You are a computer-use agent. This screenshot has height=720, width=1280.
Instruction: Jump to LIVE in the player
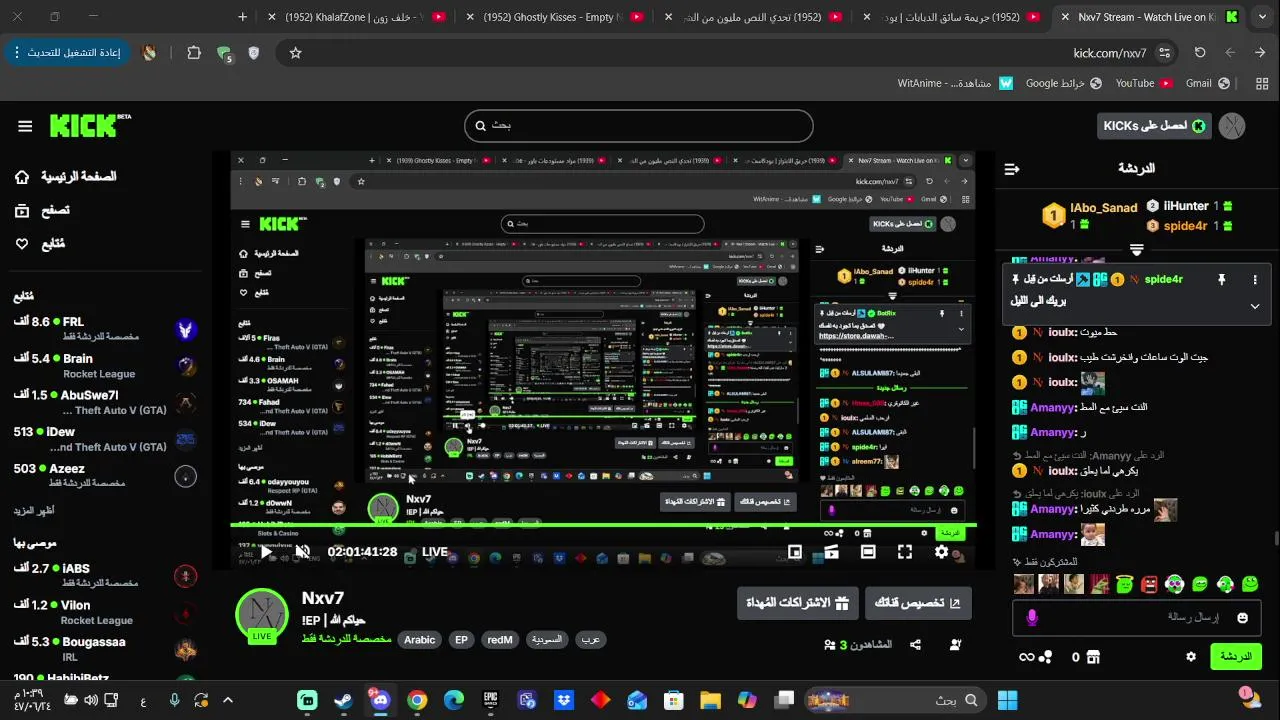[x=435, y=551]
